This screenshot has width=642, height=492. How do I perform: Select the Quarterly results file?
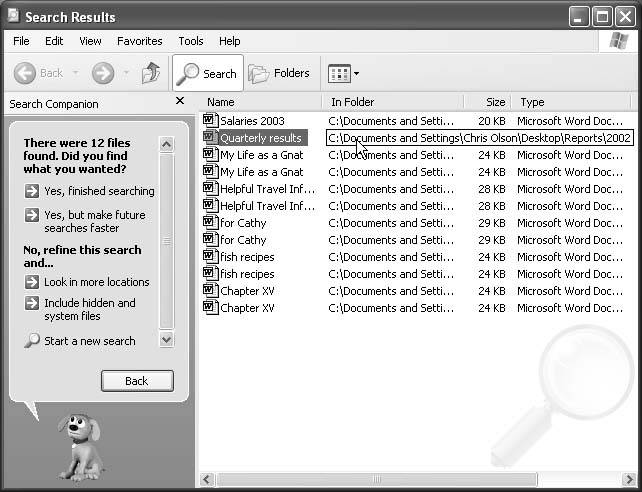point(260,138)
